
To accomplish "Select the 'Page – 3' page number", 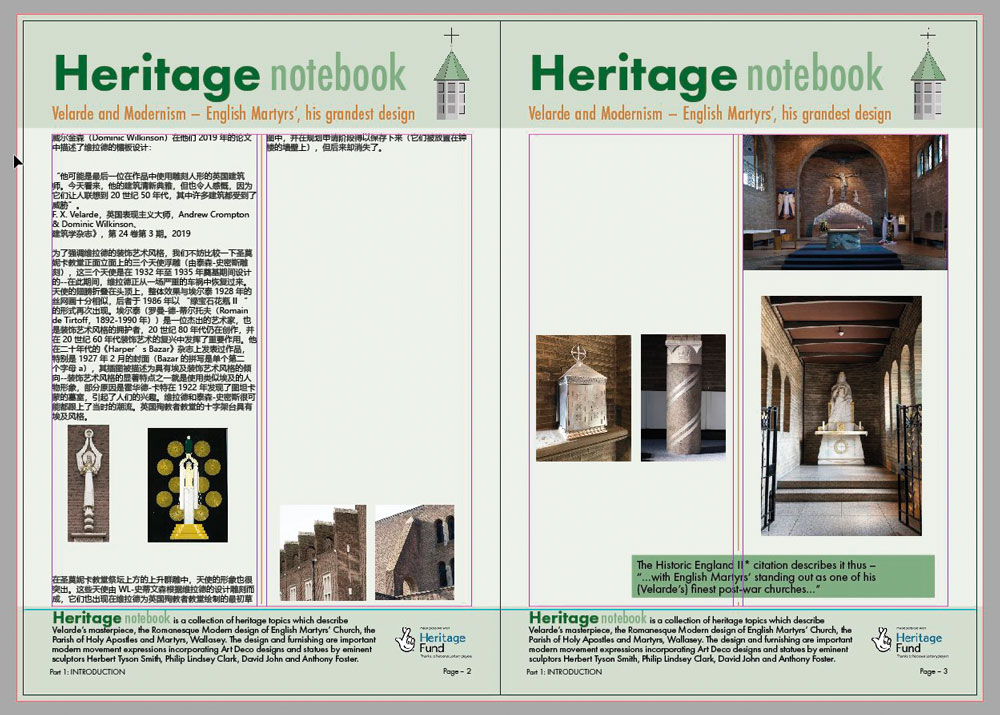I will coord(934,671).
